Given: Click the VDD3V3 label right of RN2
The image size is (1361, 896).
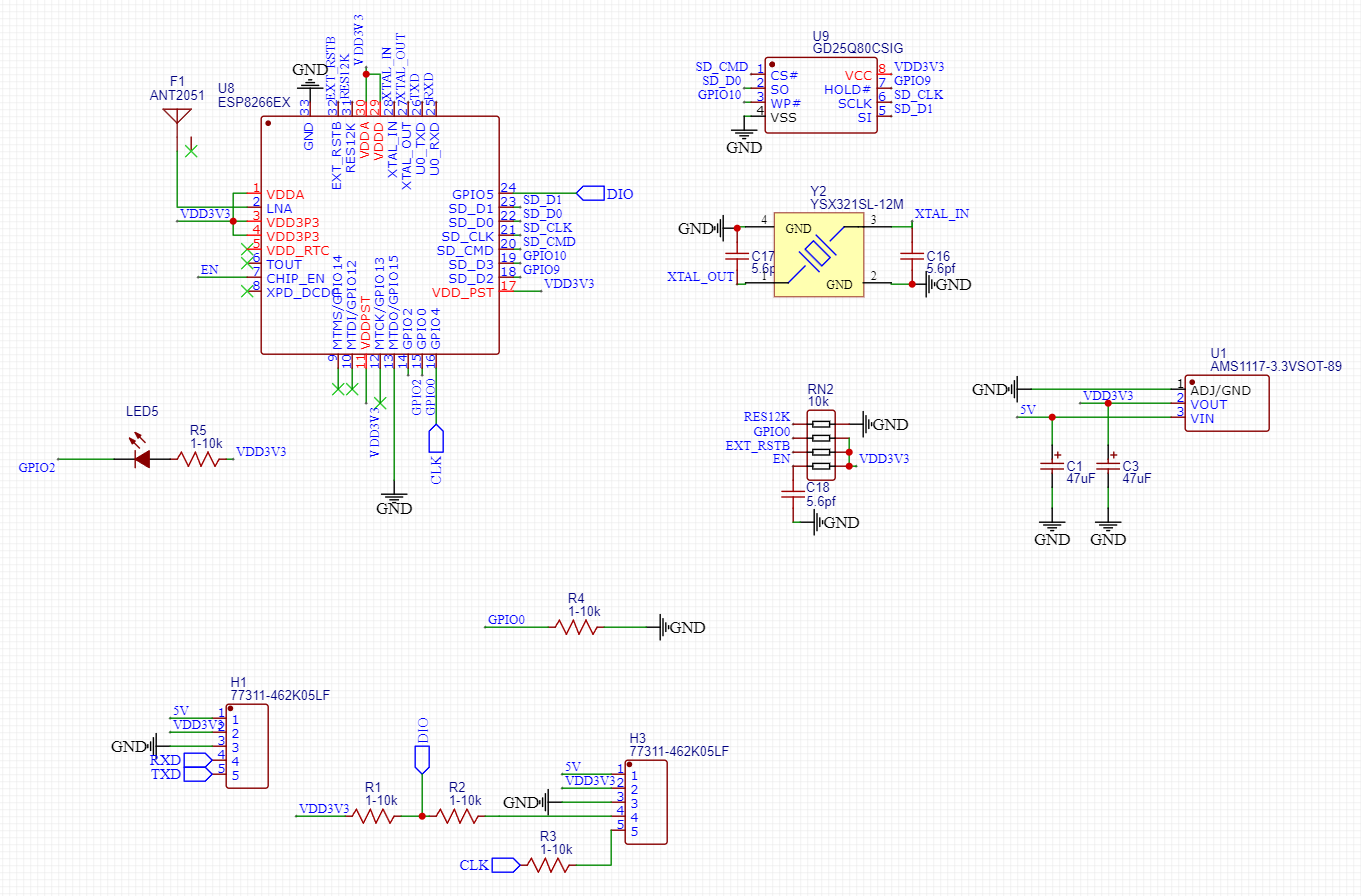Looking at the screenshot, I should (884, 459).
